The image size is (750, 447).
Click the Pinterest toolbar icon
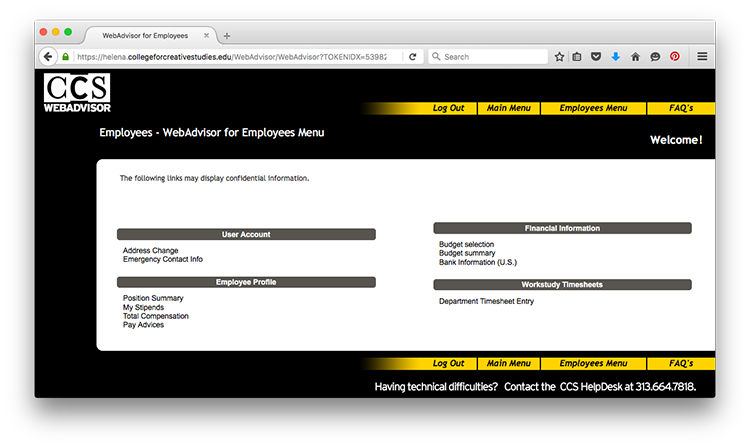click(x=674, y=57)
